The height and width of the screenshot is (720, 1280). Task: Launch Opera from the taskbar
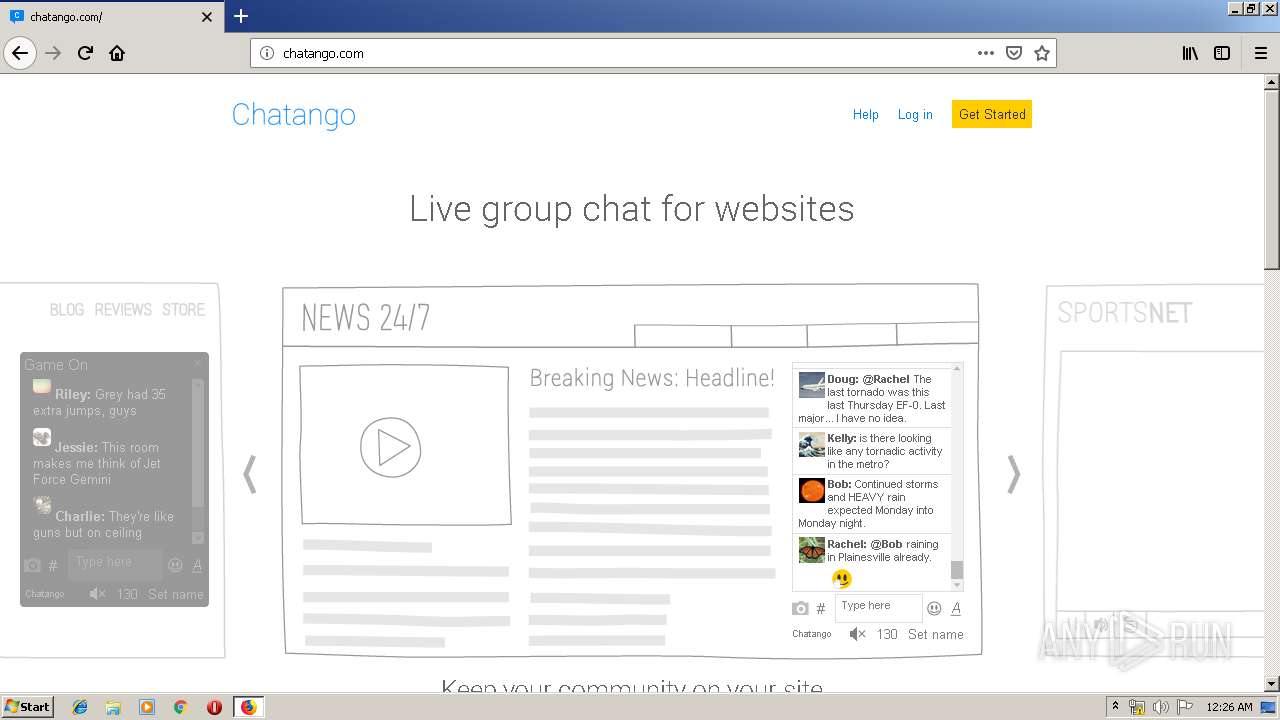tap(214, 707)
